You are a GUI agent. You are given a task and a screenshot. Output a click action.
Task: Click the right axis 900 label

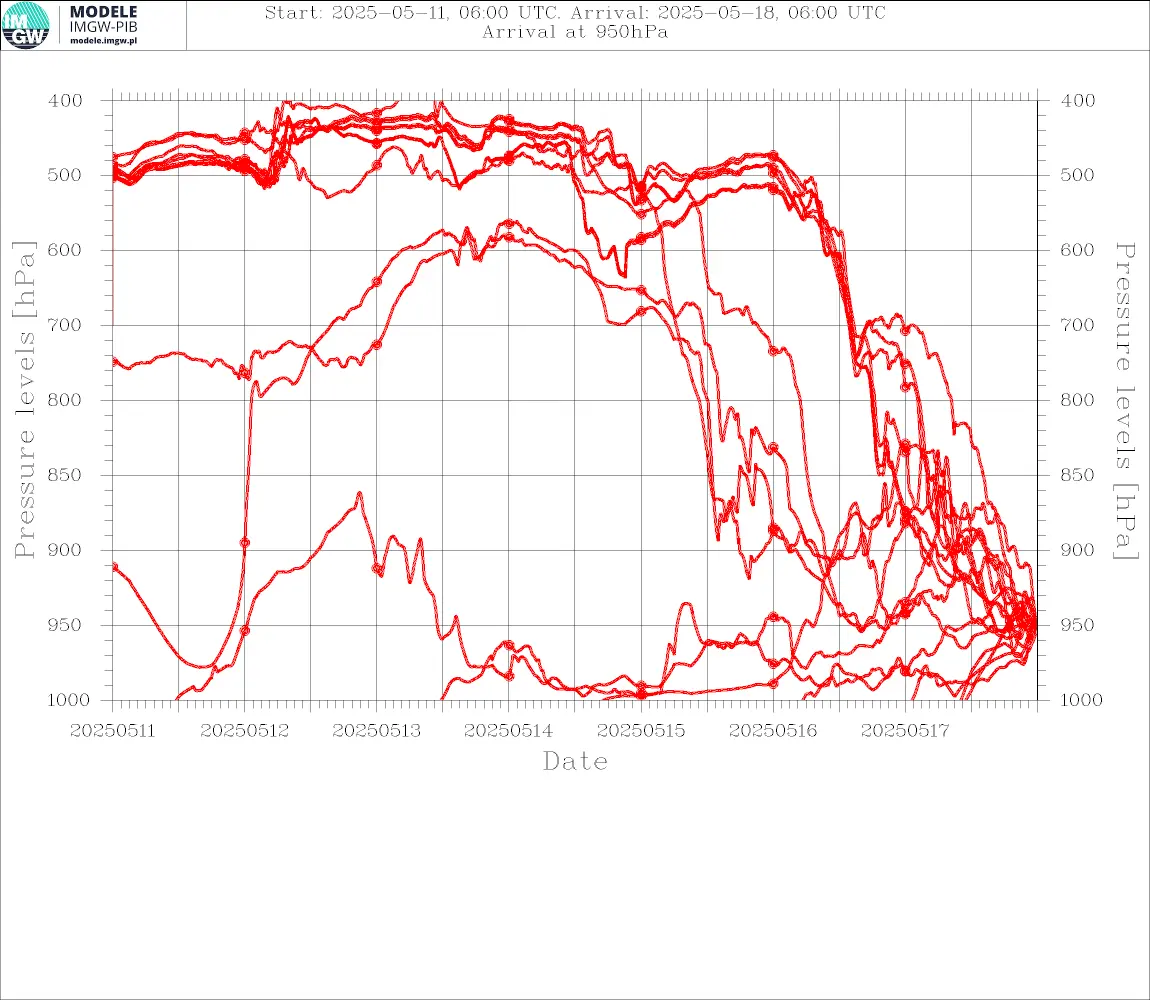1077,550
